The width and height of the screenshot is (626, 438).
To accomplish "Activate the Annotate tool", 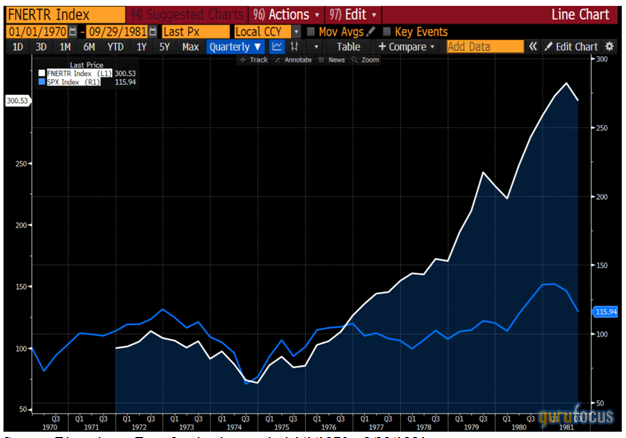I will point(293,60).
